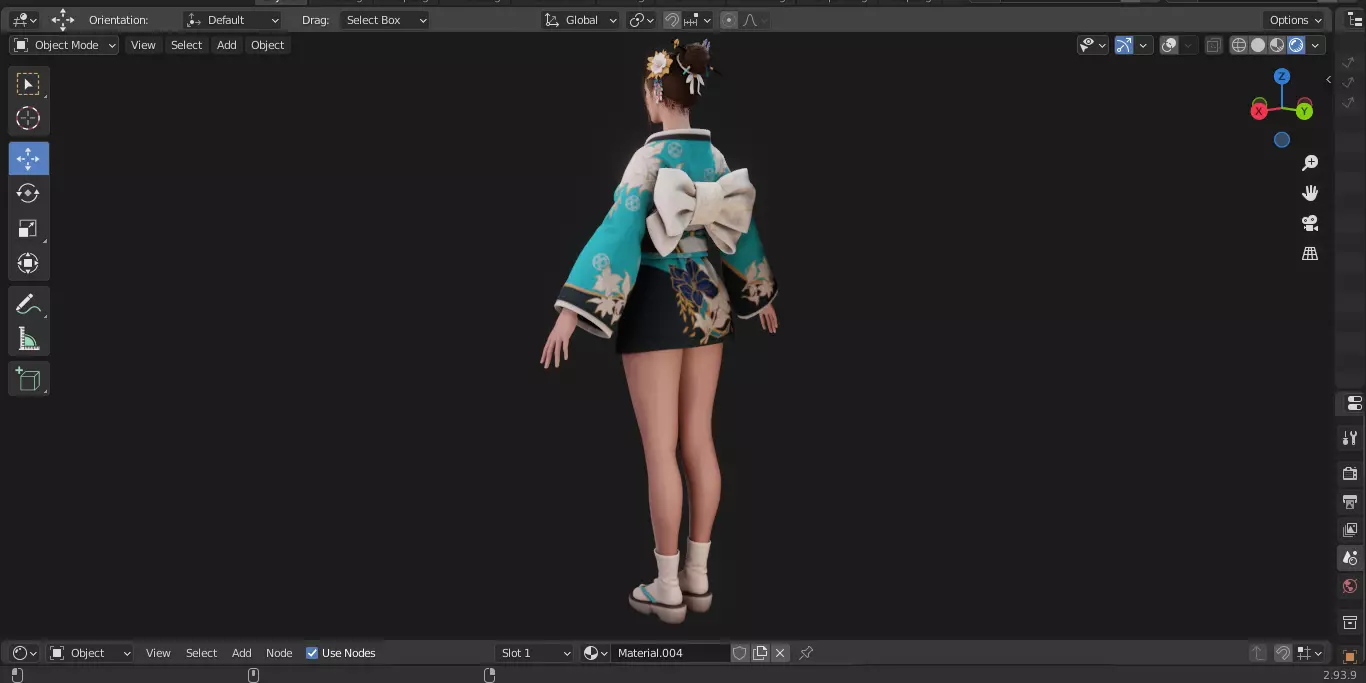Switch to material preview shading
1366x683 pixels.
[x=1277, y=45]
